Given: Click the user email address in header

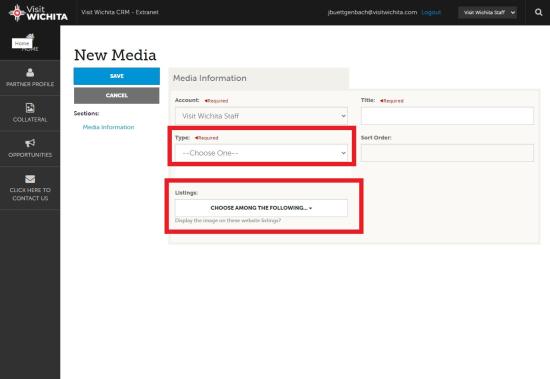Looking at the screenshot, I should pyautogui.click(x=373, y=12).
